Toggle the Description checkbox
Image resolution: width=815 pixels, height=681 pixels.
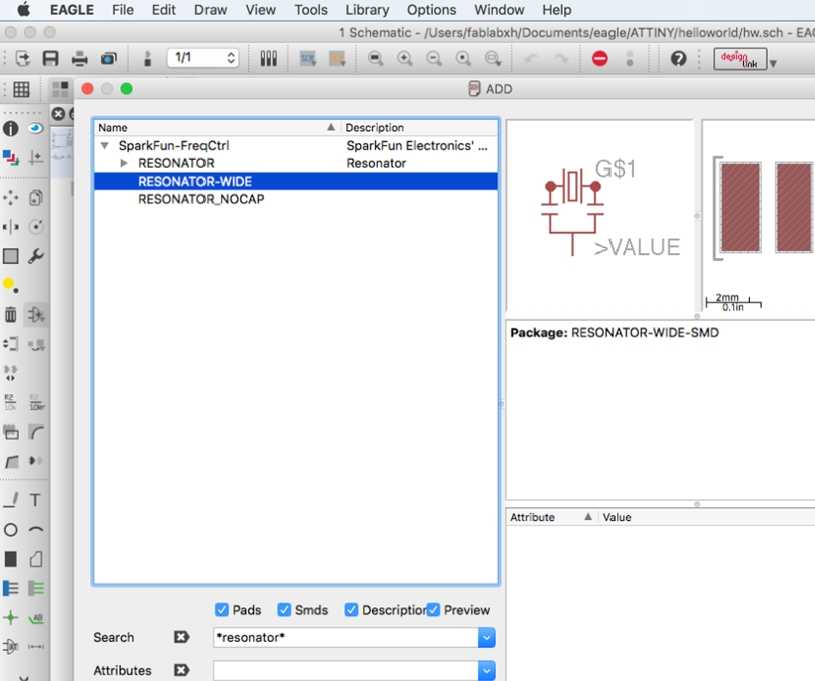pyautogui.click(x=351, y=610)
